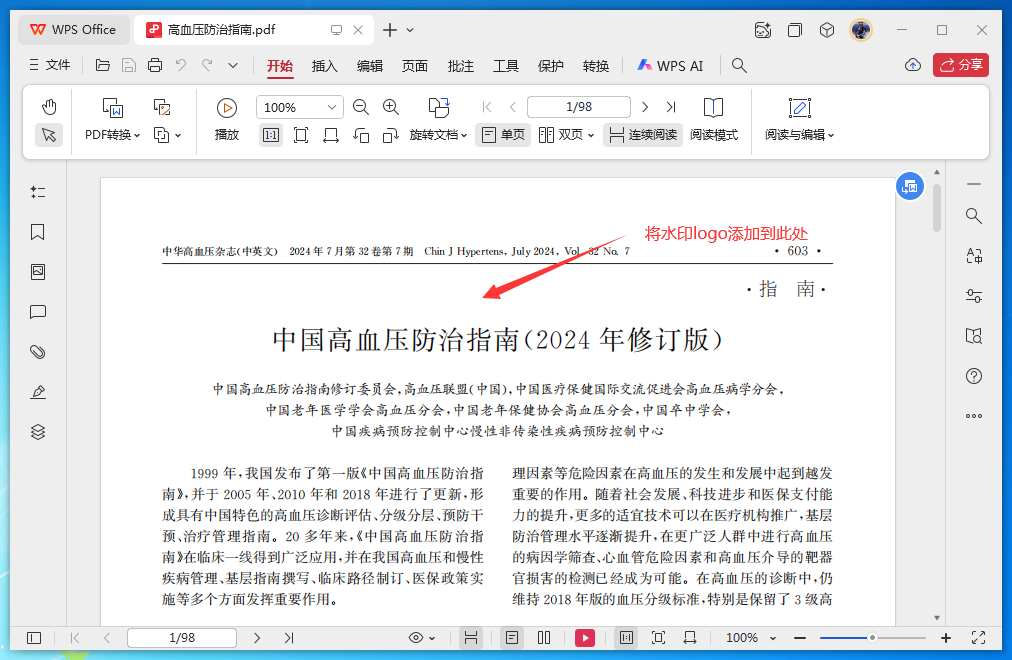Viewport: 1012px width, 660px height.
Task: Click the 阅读模式 reading mode book icon
Action: (x=713, y=108)
